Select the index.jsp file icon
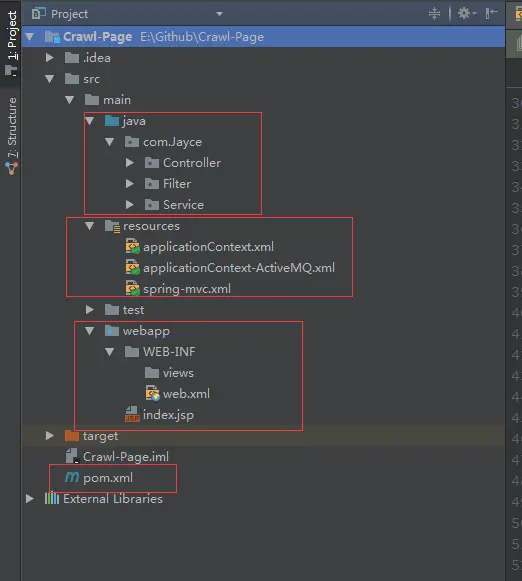Viewport: 522px width, 581px height. (x=132, y=415)
